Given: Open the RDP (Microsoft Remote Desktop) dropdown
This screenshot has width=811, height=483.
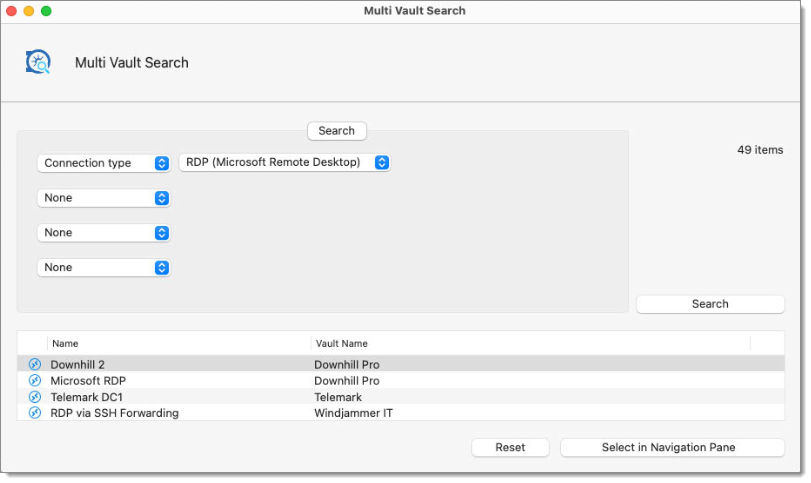Looking at the screenshot, I should pyautogui.click(x=284, y=162).
